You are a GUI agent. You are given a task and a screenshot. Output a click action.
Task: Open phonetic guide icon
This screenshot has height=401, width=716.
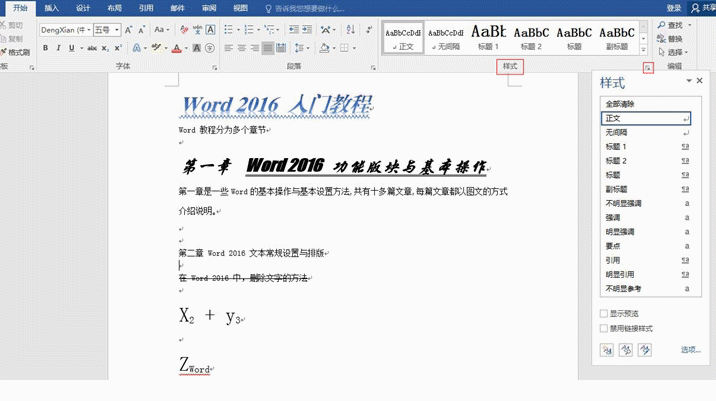tap(197, 30)
